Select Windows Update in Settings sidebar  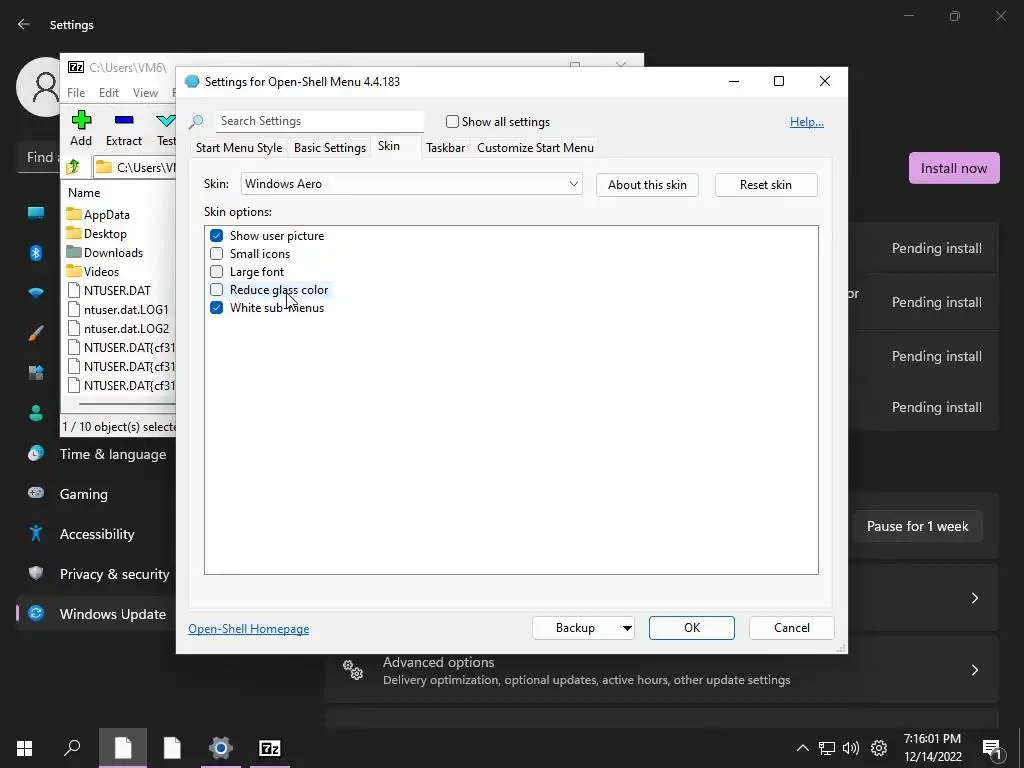tap(96, 614)
